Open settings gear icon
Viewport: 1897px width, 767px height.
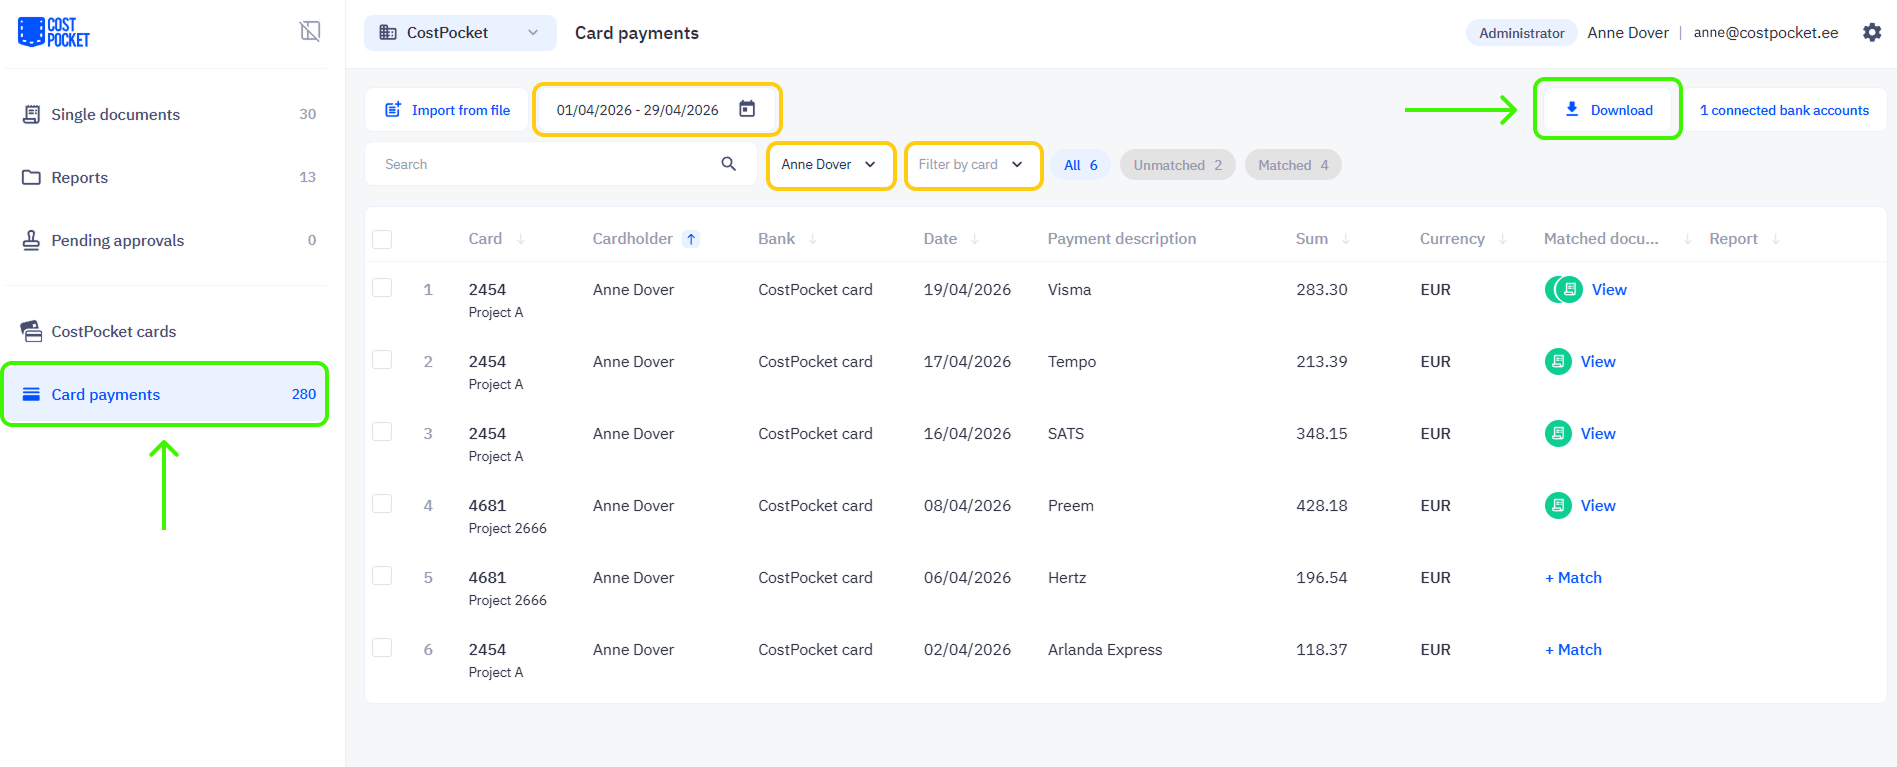pyautogui.click(x=1872, y=32)
